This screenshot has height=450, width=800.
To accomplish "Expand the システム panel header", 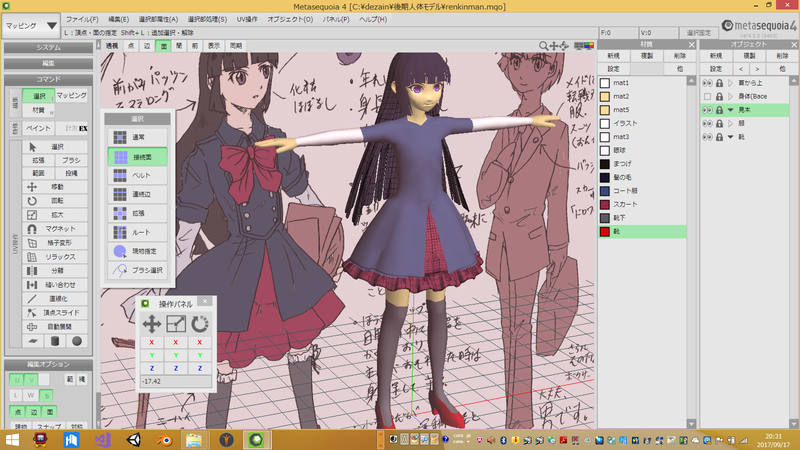I will (48, 47).
